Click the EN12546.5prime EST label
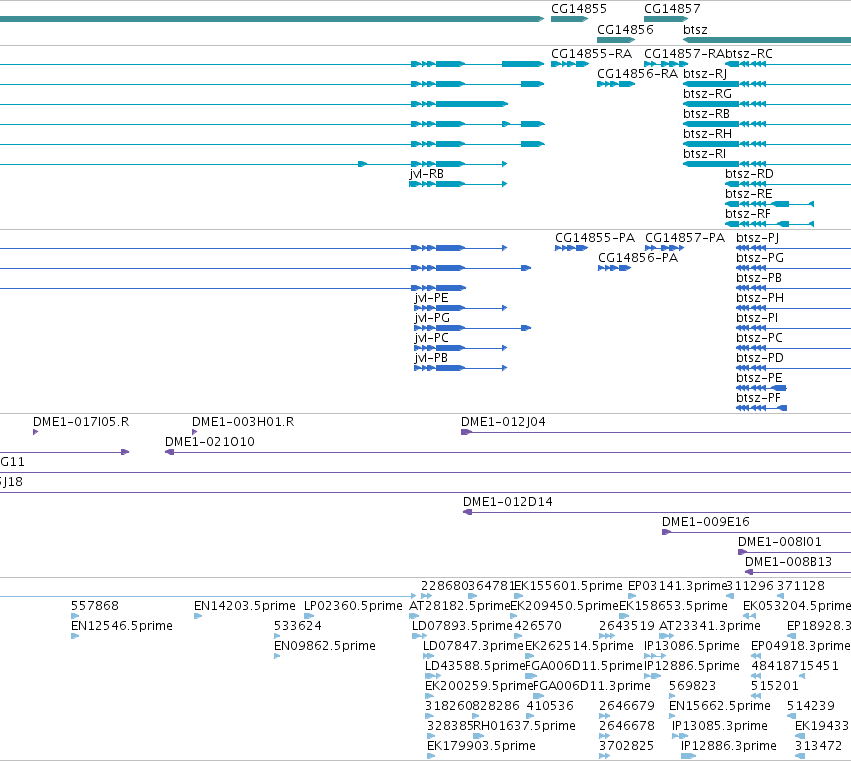Image resolution: width=851 pixels, height=761 pixels. tap(122, 626)
